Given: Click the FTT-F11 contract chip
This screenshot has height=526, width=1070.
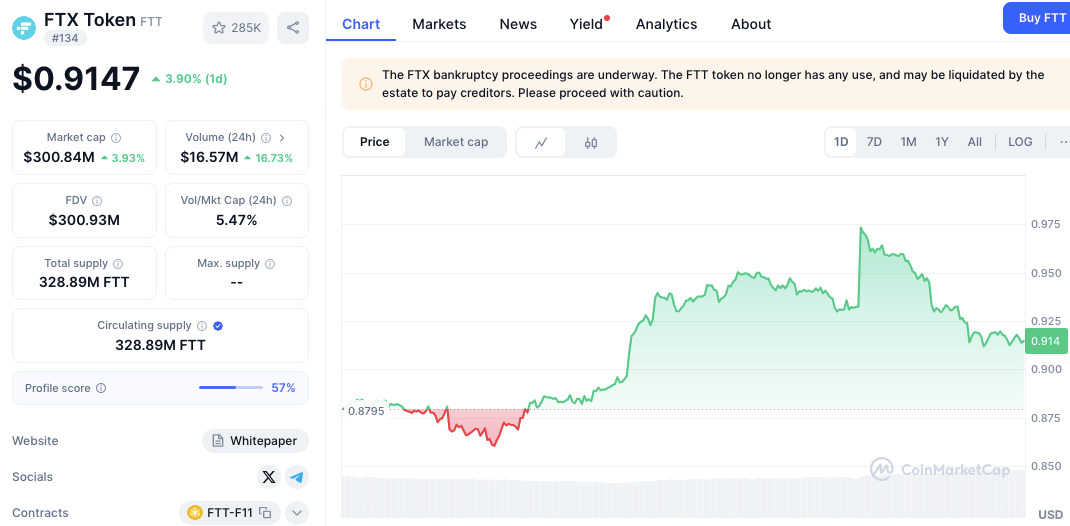Looking at the screenshot, I should [x=229, y=512].
